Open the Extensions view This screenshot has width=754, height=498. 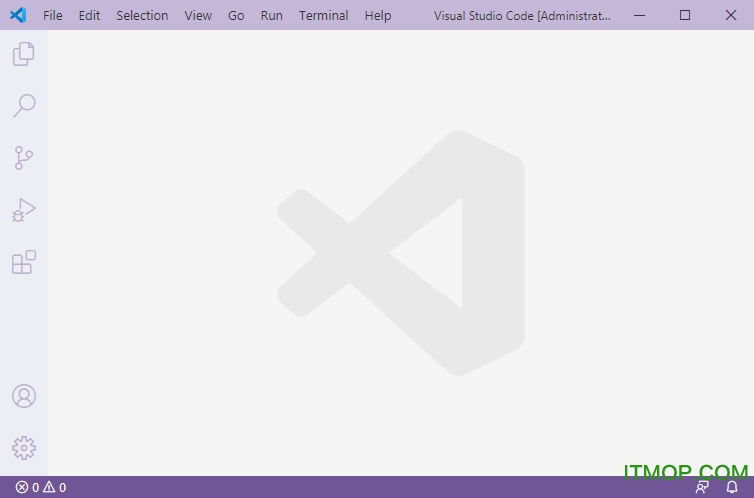coord(24,262)
